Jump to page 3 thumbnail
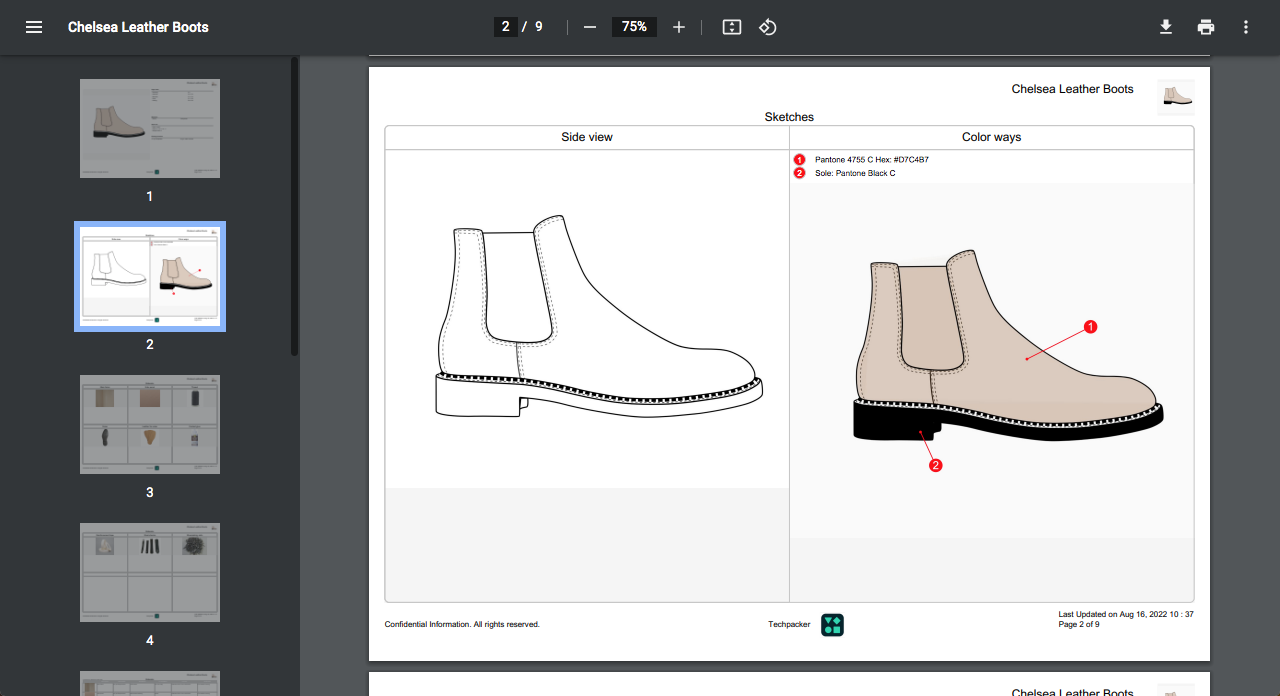The image size is (1280, 696). click(150, 424)
